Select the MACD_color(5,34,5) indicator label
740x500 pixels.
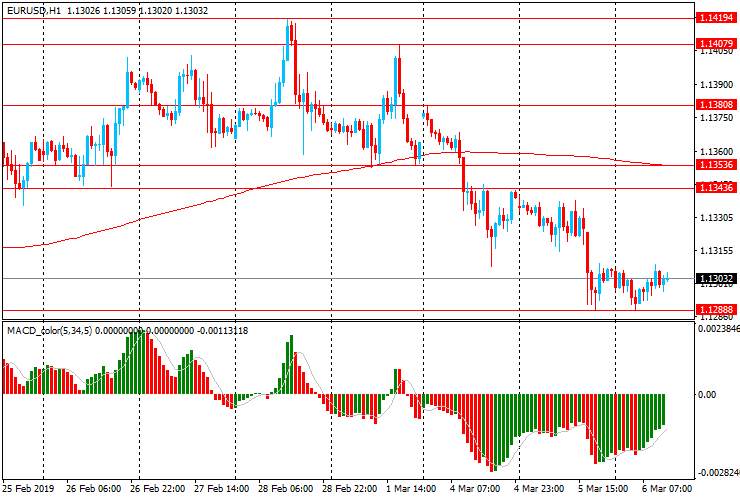pos(50,331)
